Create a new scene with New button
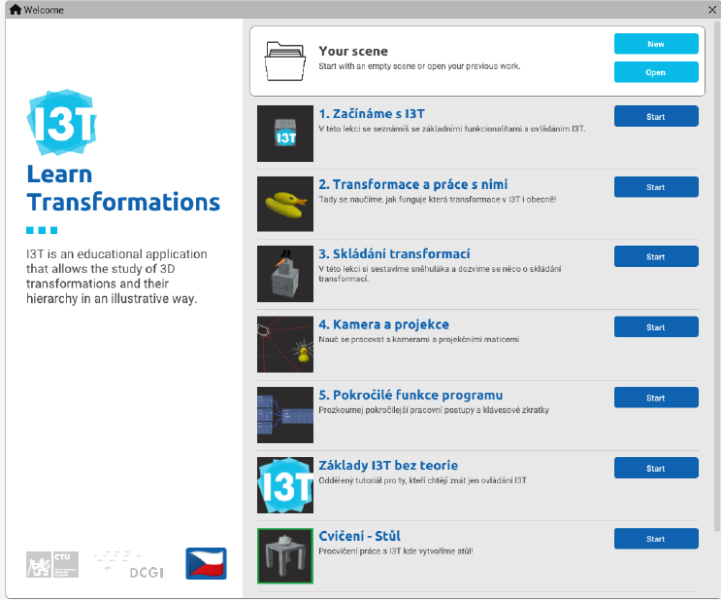This screenshot has width=721, height=600. tap(655, 44)
